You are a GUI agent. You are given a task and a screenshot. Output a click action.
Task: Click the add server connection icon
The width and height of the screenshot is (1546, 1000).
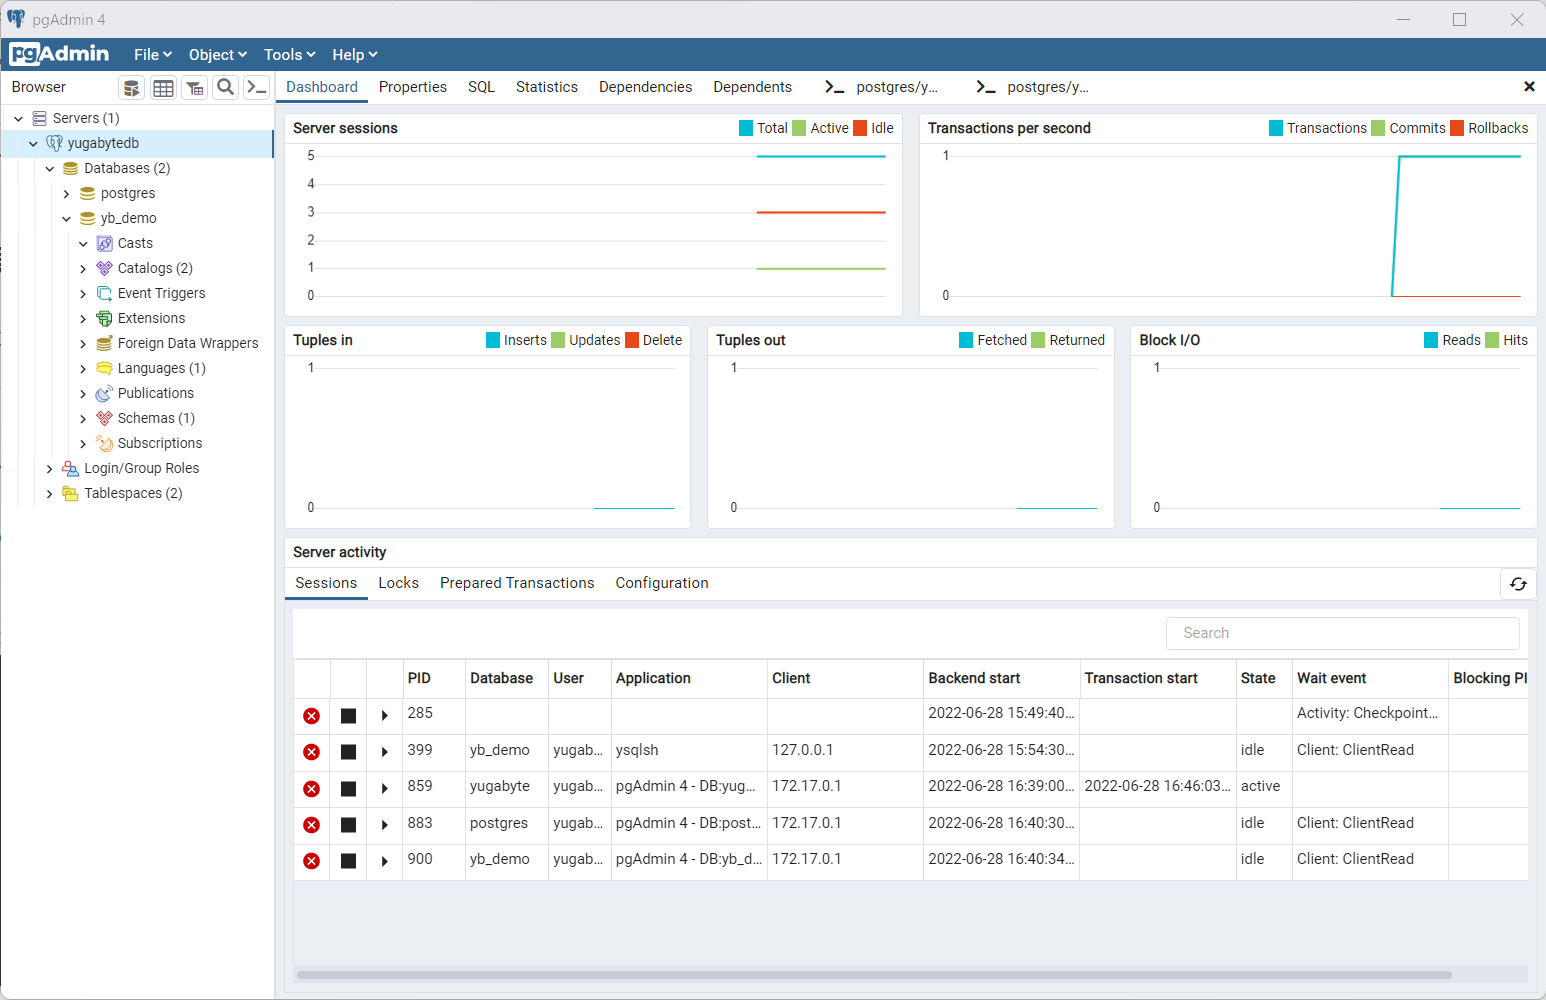131,87
